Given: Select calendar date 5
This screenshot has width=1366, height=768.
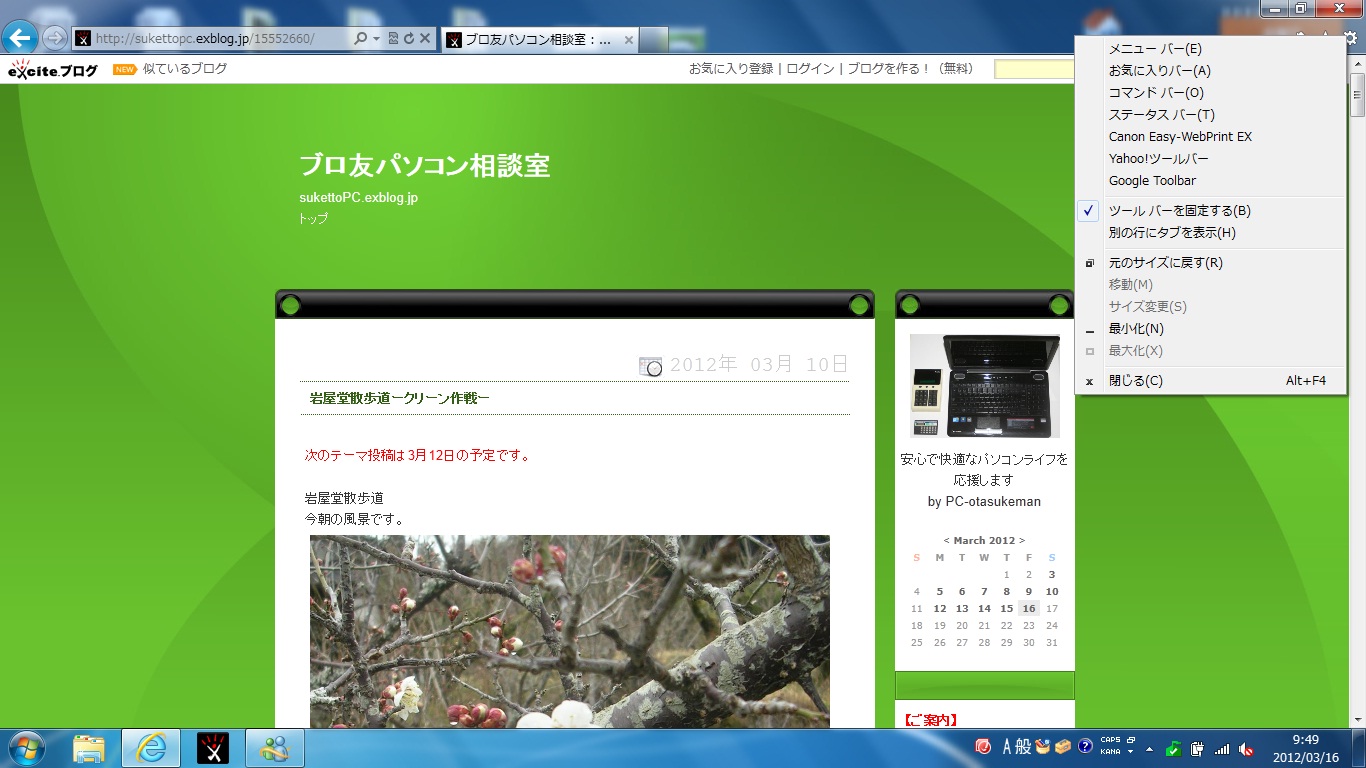Looking at the screenshot, I should 940,591.
